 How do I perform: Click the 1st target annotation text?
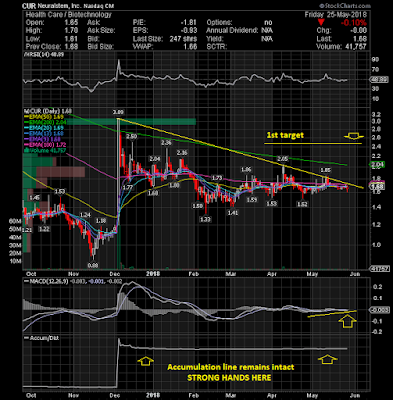point(285,135)
